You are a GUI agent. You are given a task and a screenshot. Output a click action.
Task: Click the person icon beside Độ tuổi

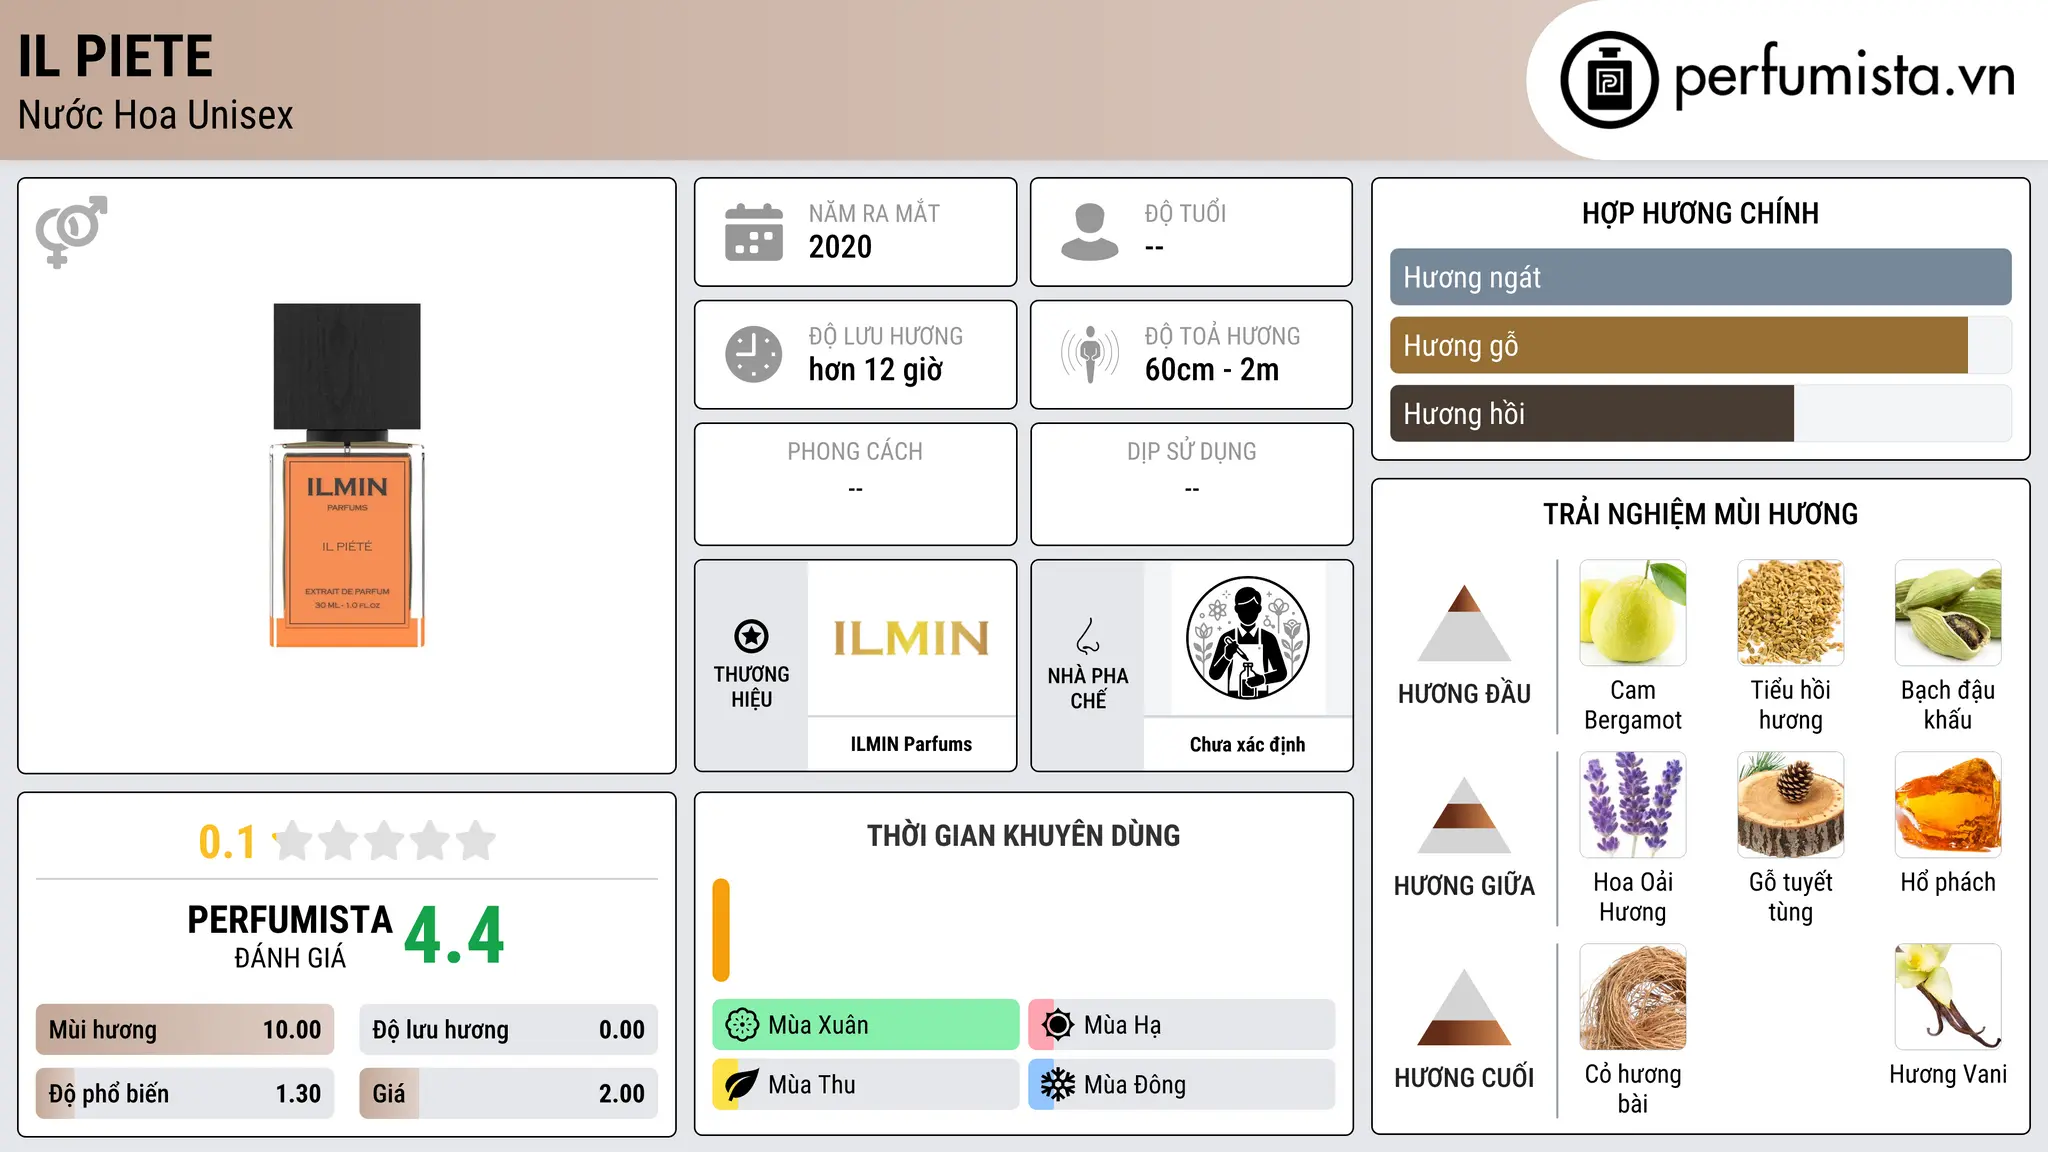click(x=1090, y=232)
